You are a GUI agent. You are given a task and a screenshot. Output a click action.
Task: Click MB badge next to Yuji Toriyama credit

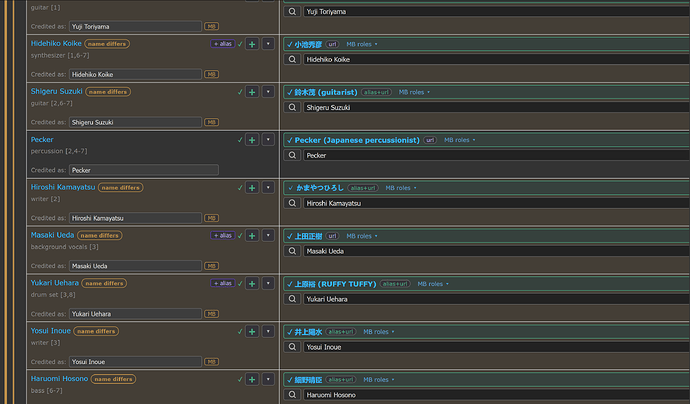(x=212, y=26)
